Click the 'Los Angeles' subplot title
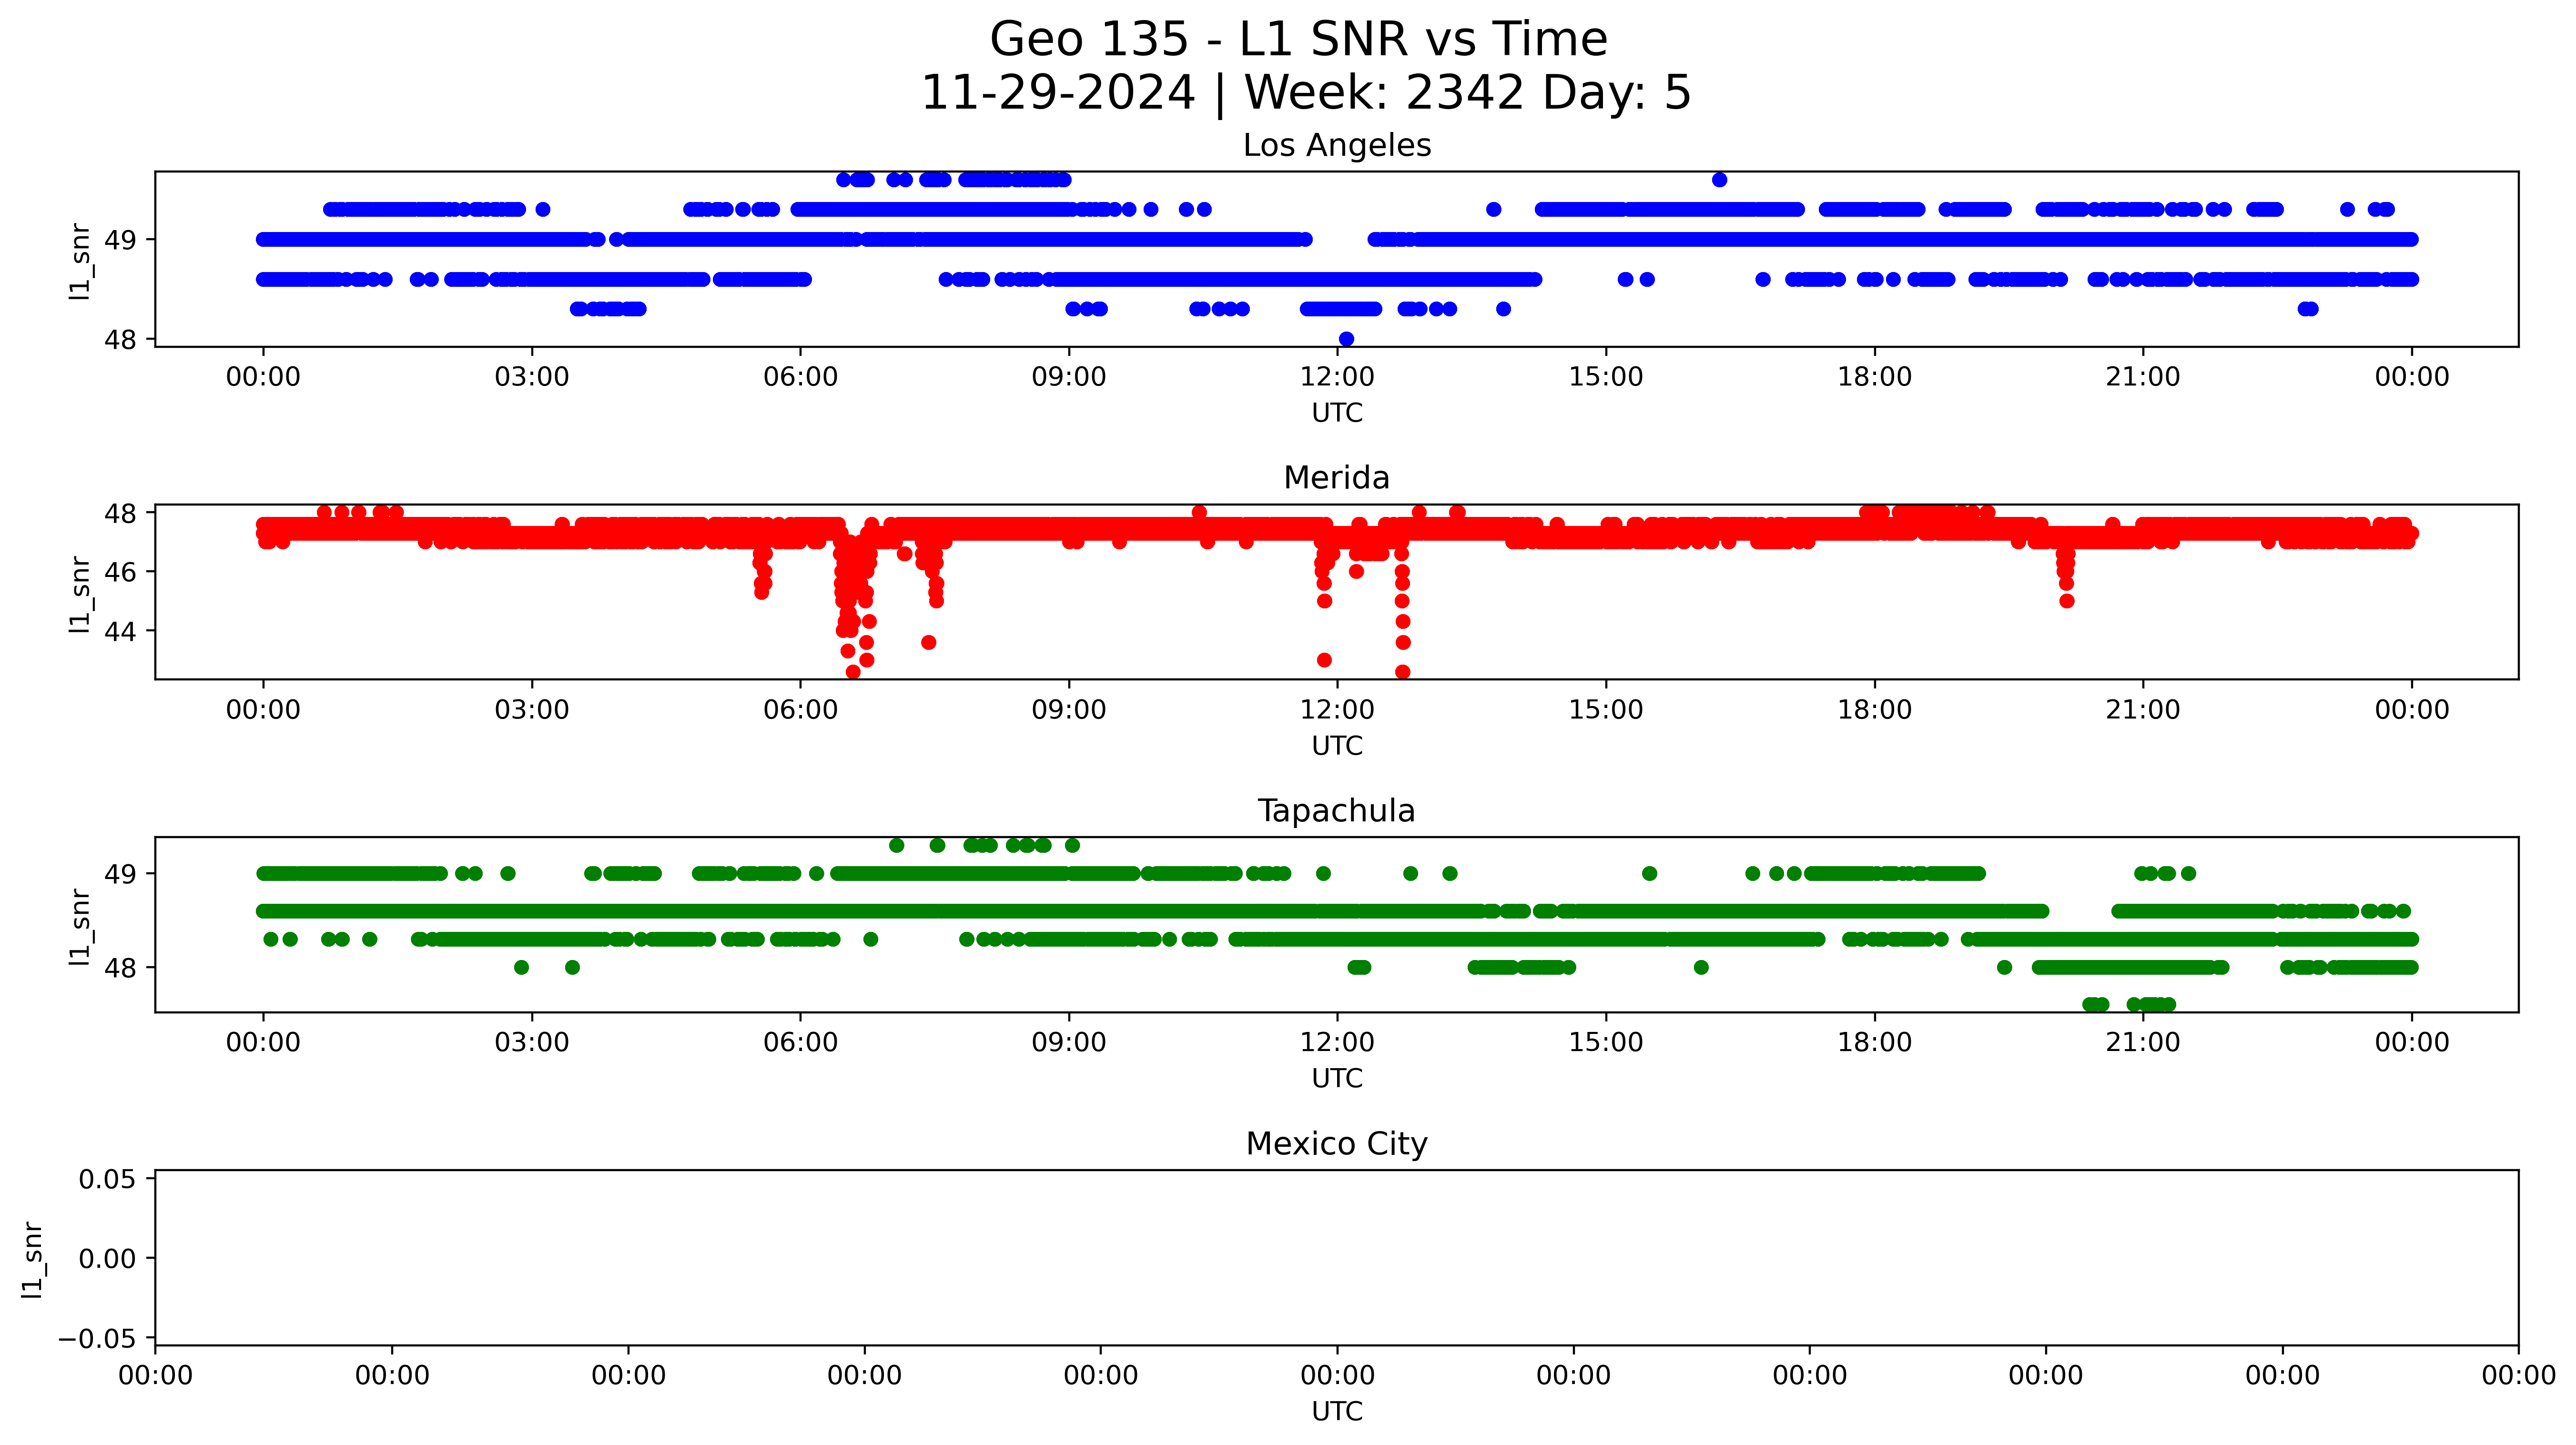This screenshot has height=1445, width=2576. point(1336,146)
